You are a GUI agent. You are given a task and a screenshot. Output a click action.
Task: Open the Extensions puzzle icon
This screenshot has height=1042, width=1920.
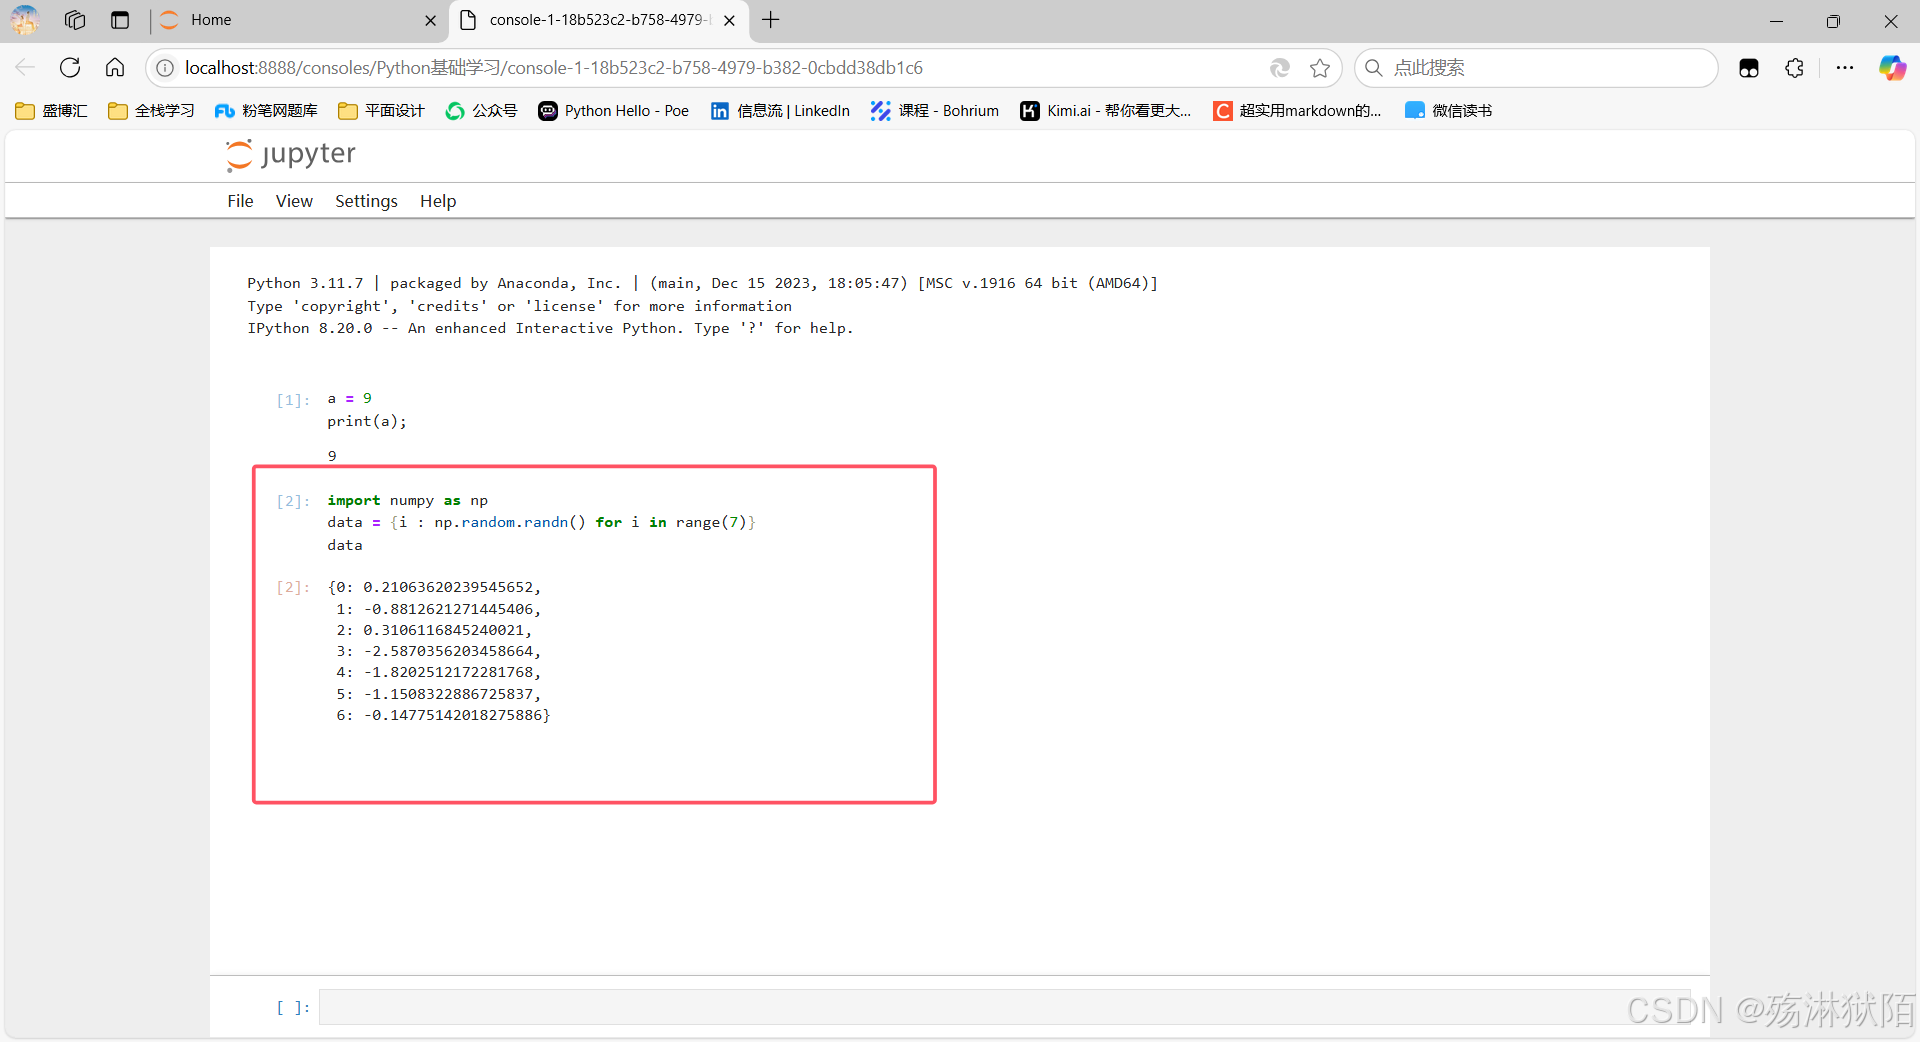(1795, 68)
